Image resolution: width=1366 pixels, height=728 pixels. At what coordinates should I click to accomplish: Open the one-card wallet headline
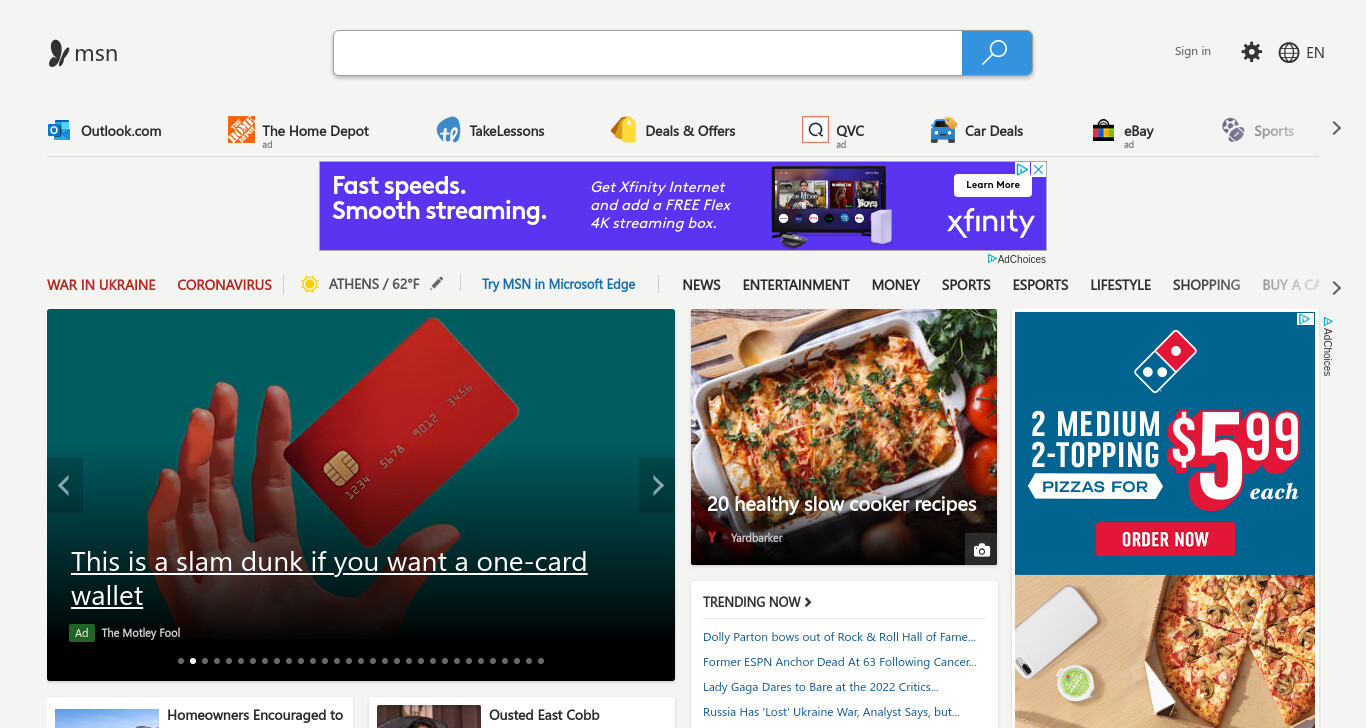click(x=329, y=578)
